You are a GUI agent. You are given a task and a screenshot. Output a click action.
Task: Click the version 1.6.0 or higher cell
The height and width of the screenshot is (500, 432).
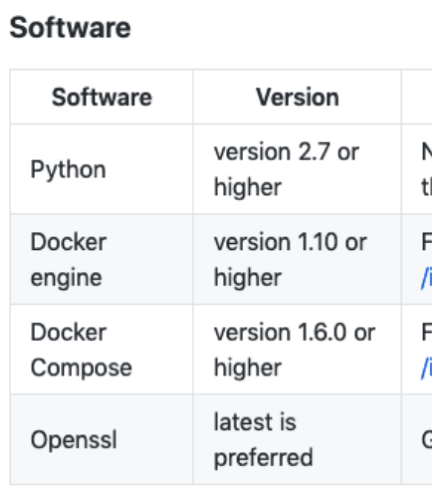[297, 349]
